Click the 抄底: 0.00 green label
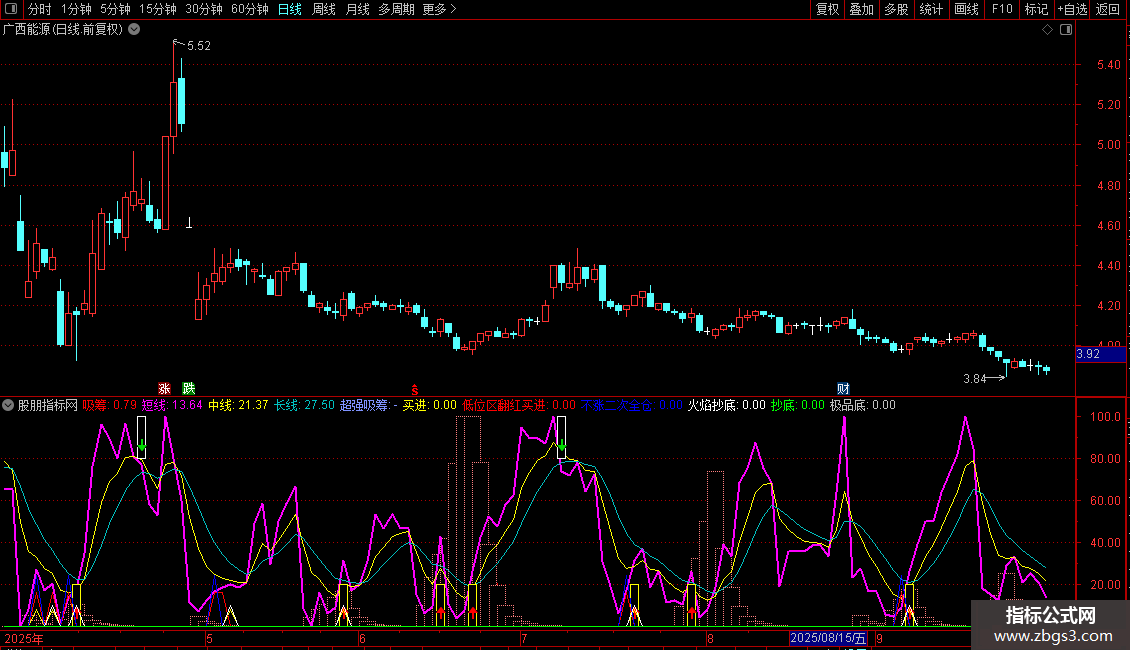Screen dimensions: 1130x650 coord(797,405)
